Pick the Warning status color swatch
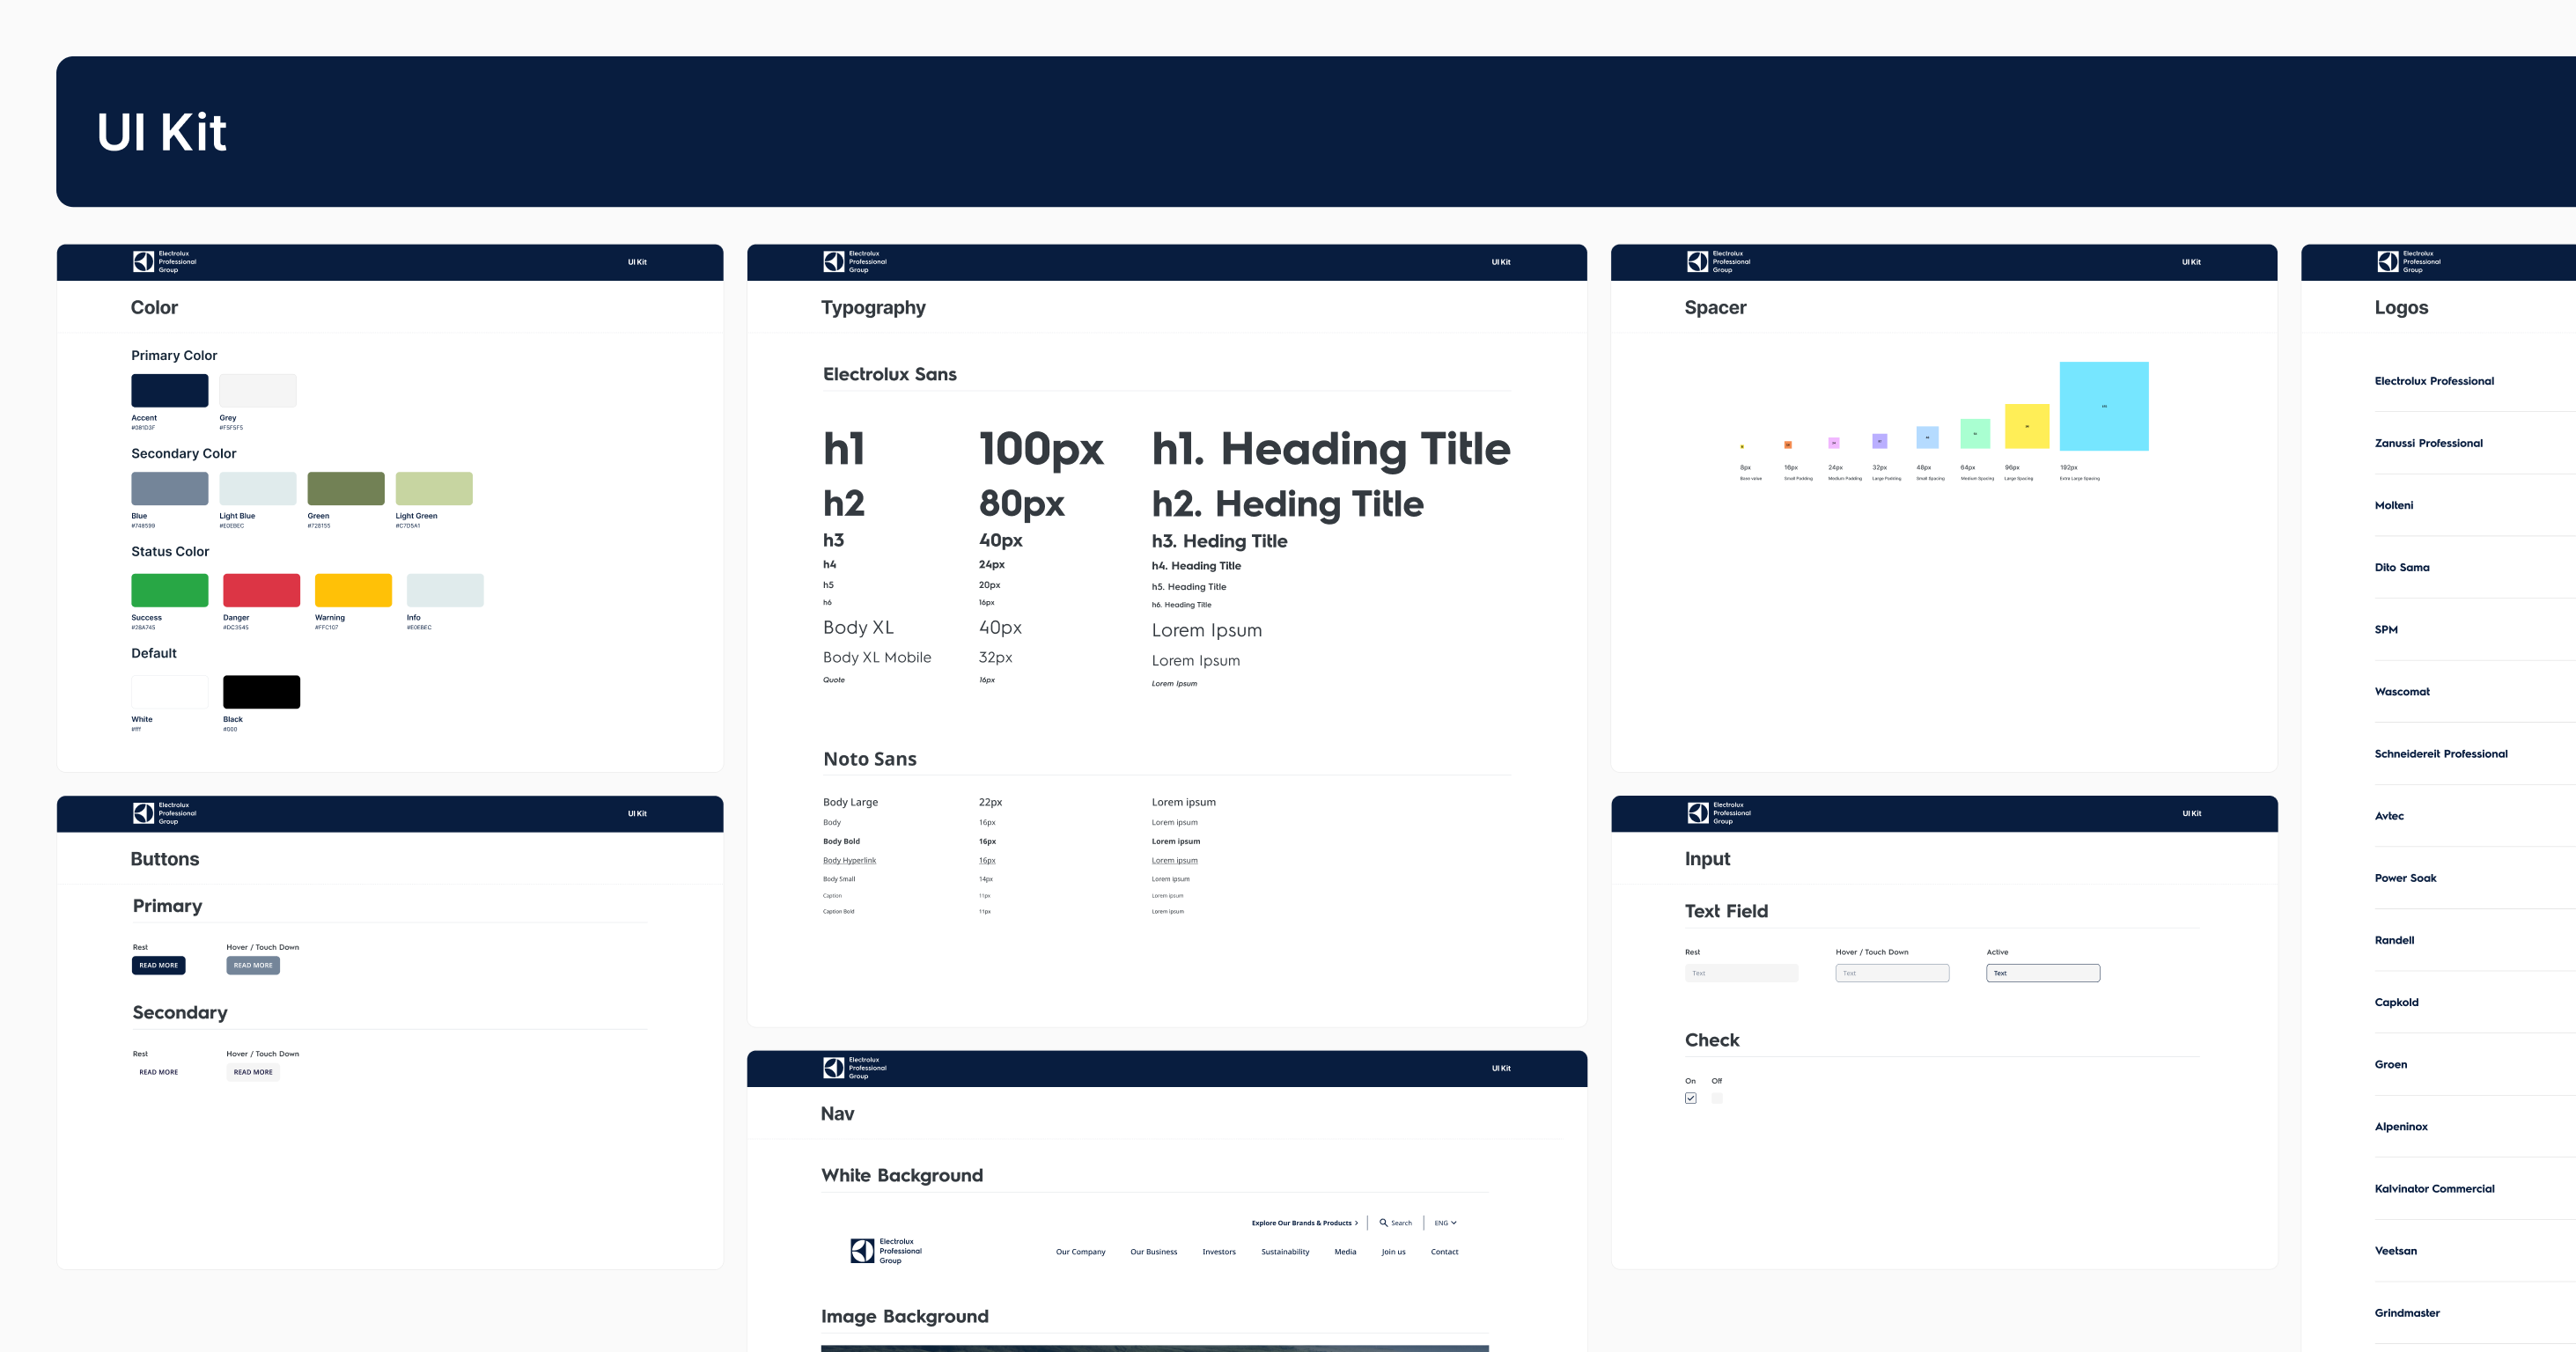 coord(354,590)
